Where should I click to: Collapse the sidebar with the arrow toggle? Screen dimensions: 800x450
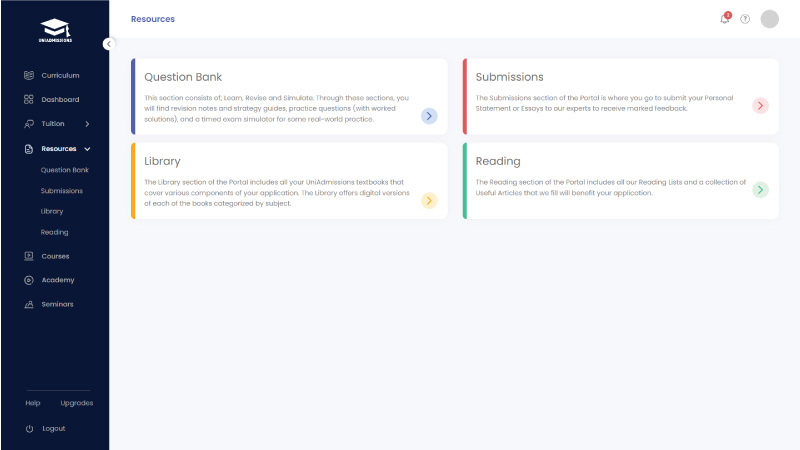[109, 44]
